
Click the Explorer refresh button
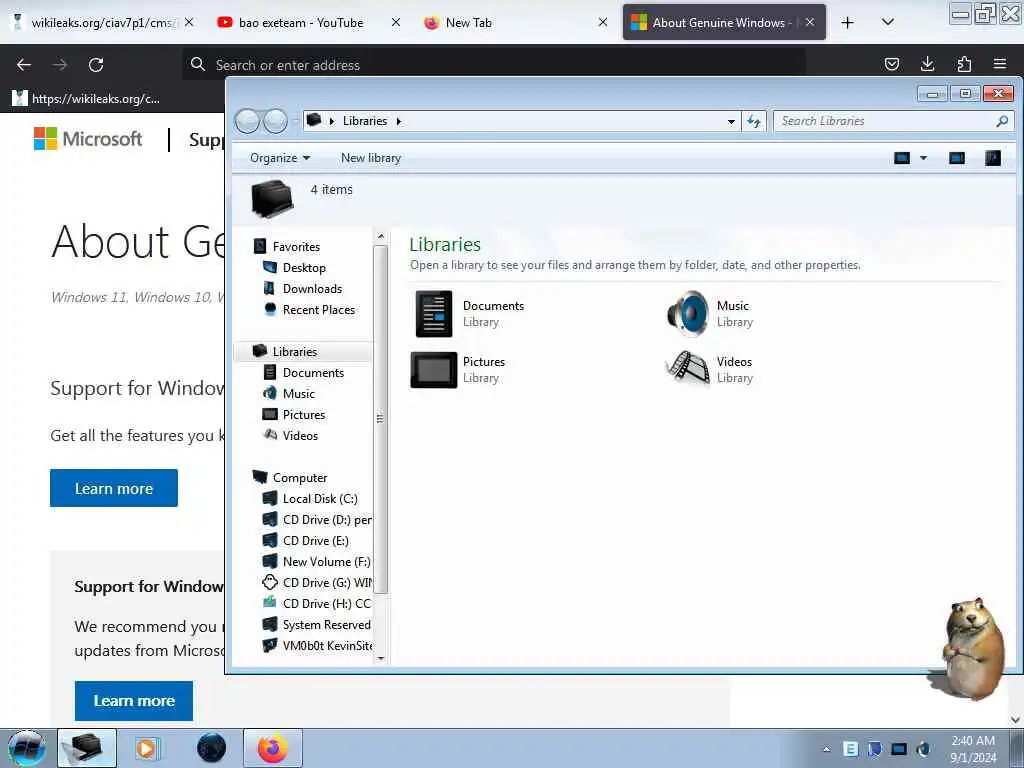click(754, 121)
